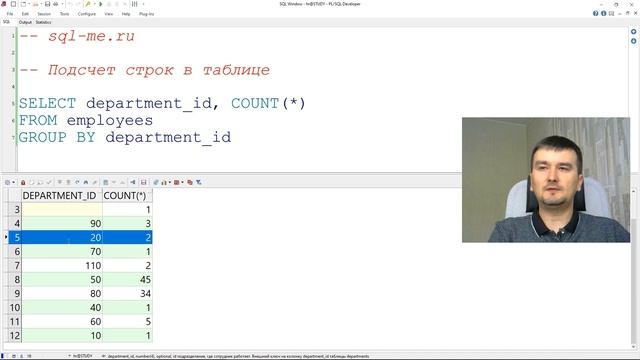The width and height of the screenshot is (640, 360).
Task: Click the DEPARTMENT_ID cell with value 70
Action: pyautogui.click(x=62, y=251)
